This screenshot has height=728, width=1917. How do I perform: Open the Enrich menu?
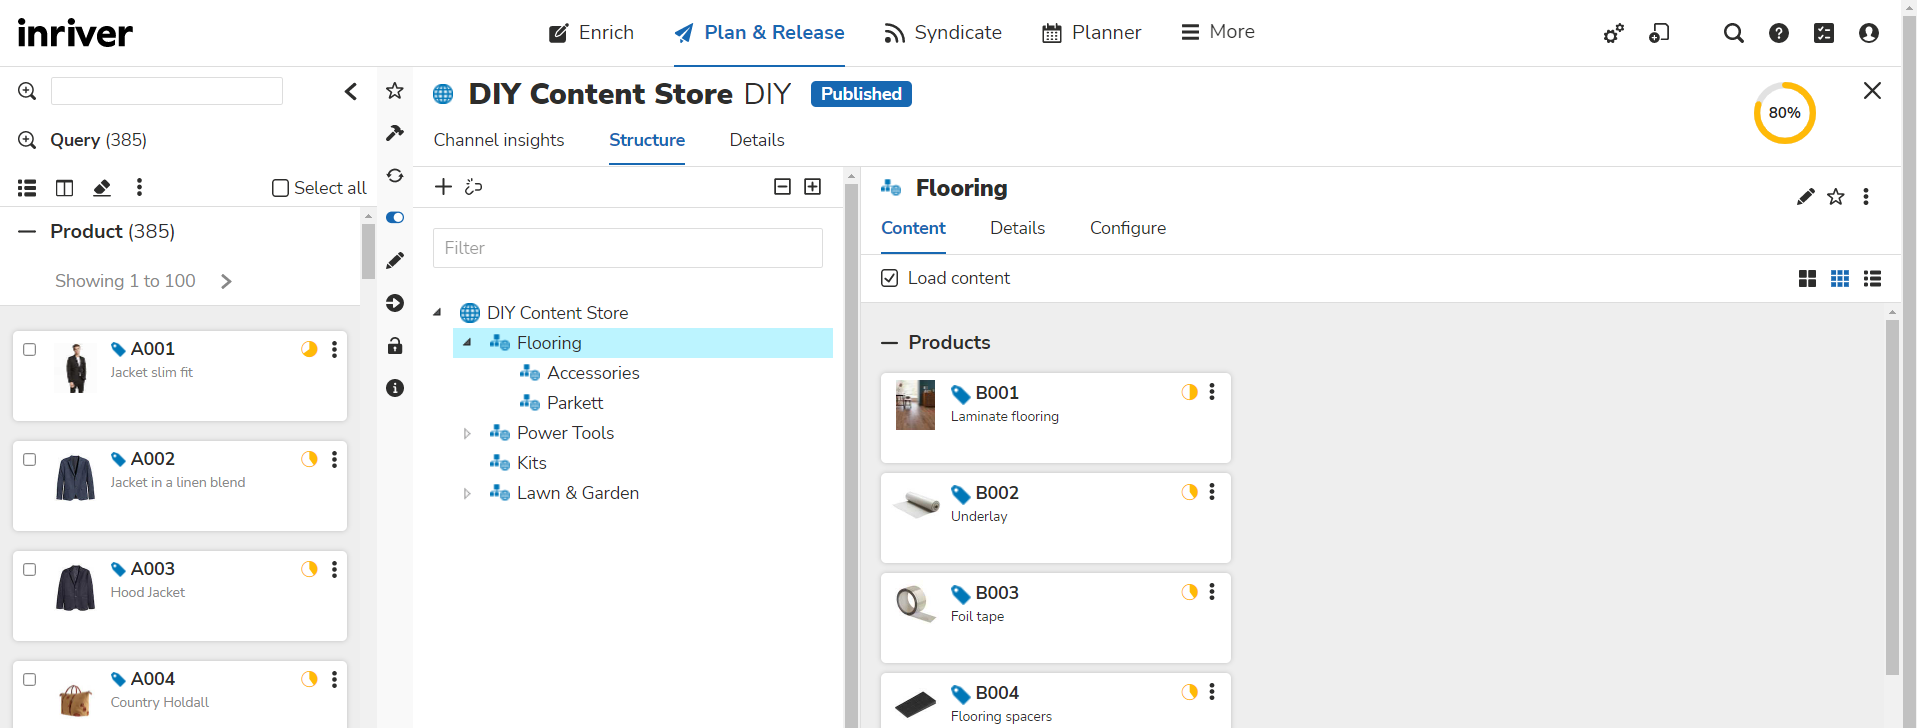[591, 33]
